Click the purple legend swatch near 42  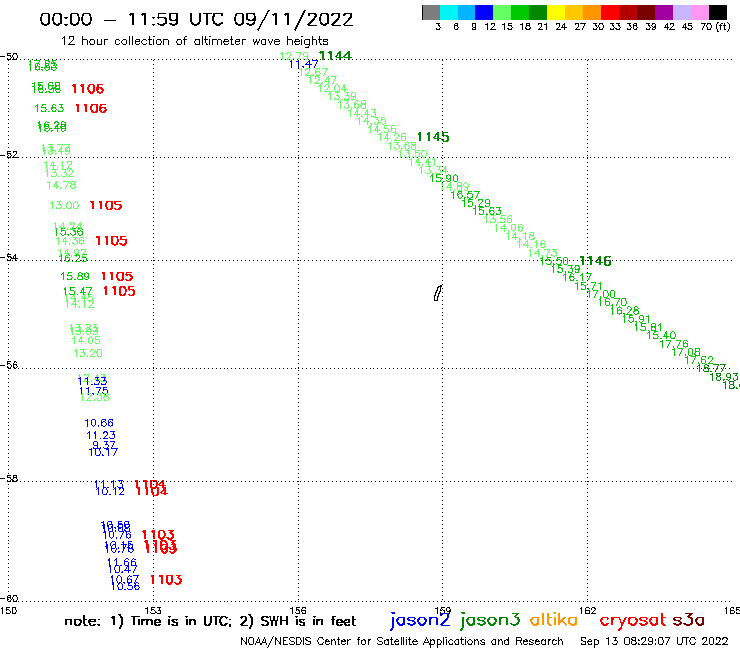click(x=664, y=12)
